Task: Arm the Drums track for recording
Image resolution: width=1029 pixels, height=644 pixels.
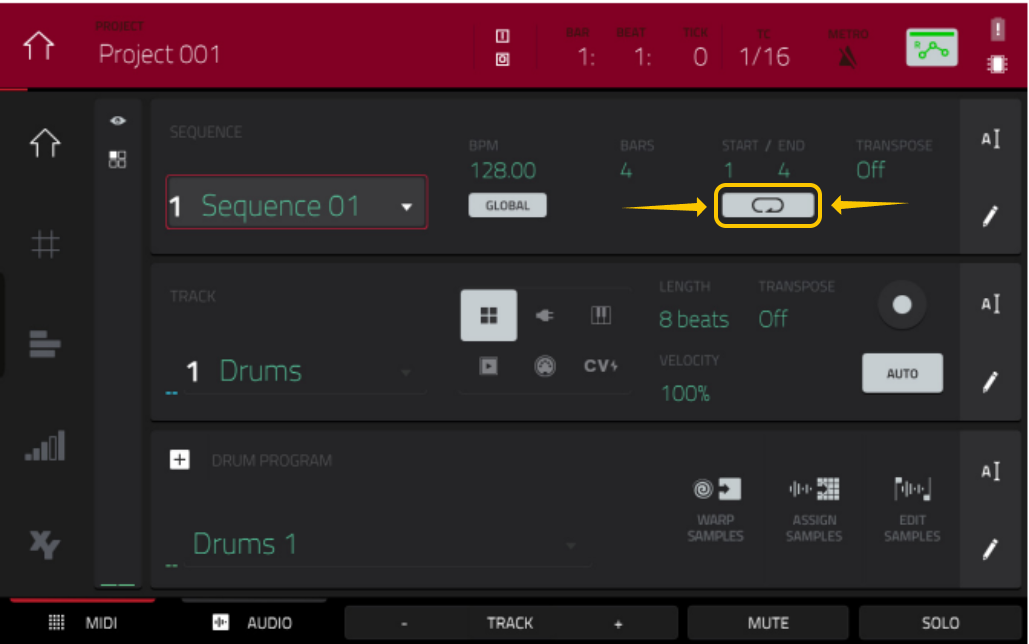Action: point(901,305)
